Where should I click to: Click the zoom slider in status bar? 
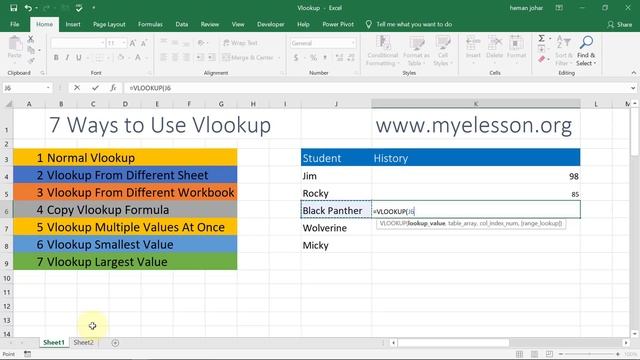590,354
